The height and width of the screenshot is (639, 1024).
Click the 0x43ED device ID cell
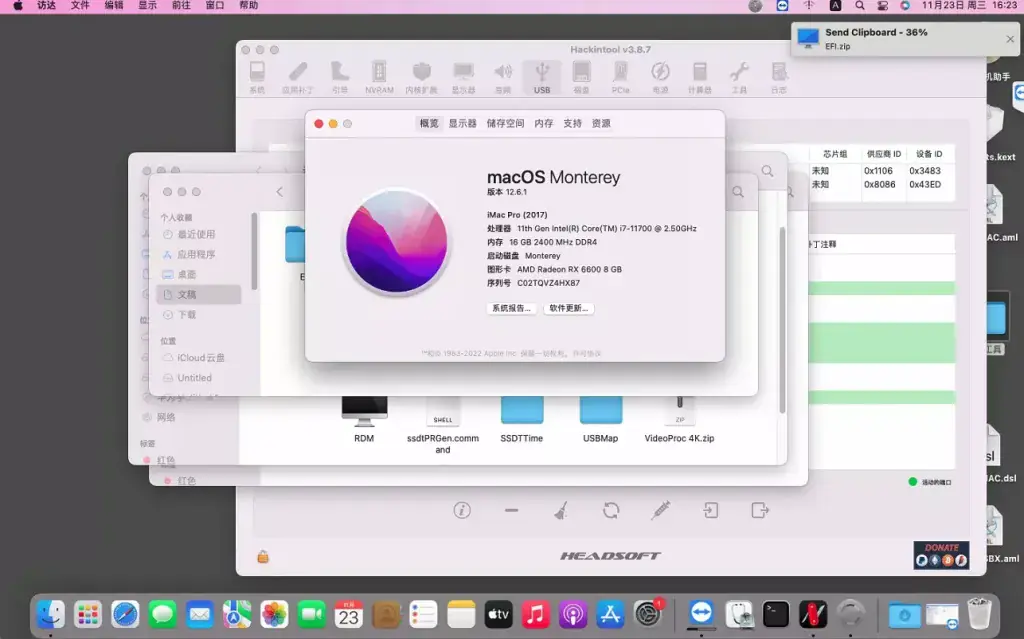[x=925, y=184]
